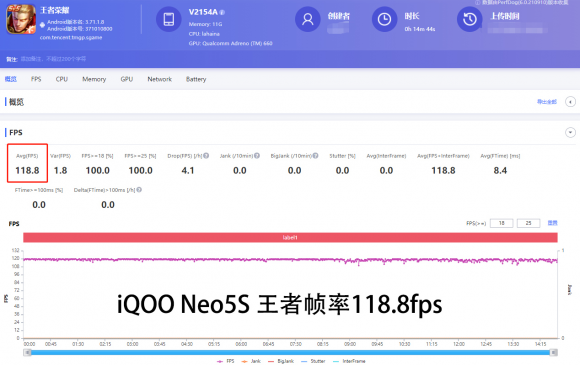Open the help icon next to BigJank
Viewport: 580px width, 365px height.
click(315, 156)
